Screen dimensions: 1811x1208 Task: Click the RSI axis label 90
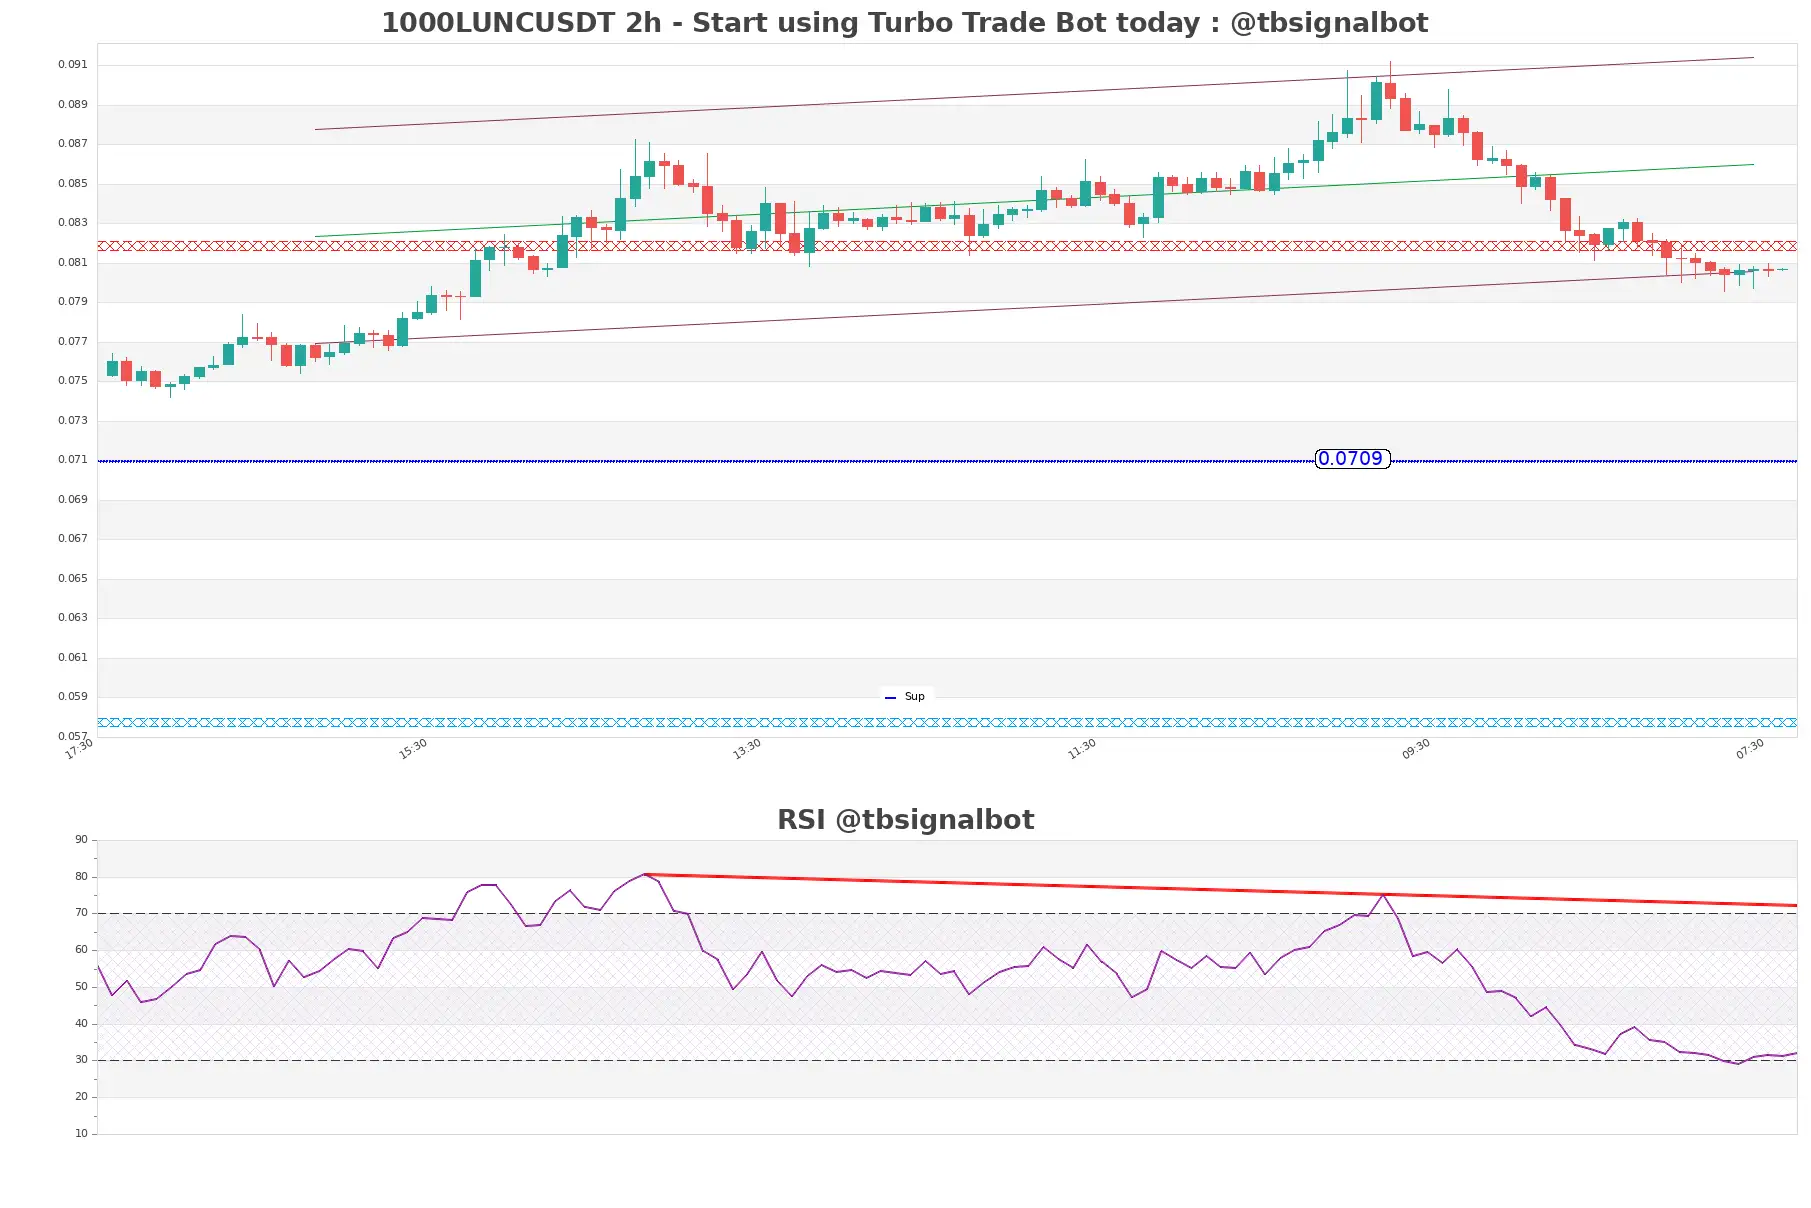pos(81,840)
